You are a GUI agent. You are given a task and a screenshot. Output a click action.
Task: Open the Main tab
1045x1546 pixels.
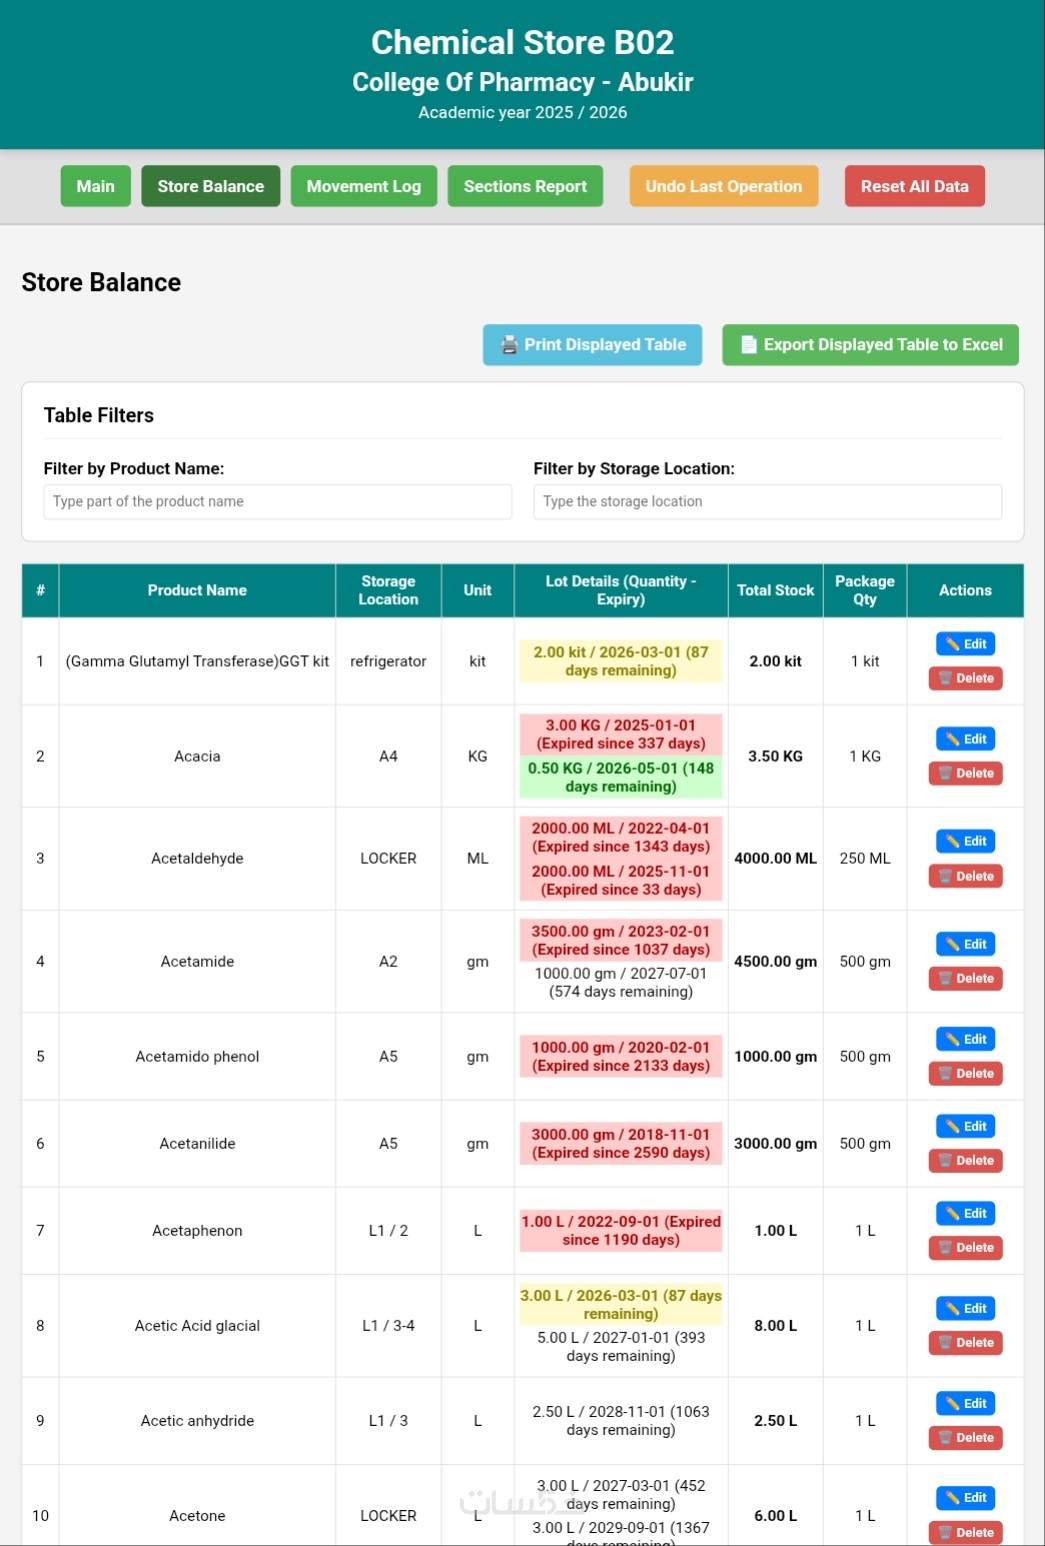coord(95,186)
